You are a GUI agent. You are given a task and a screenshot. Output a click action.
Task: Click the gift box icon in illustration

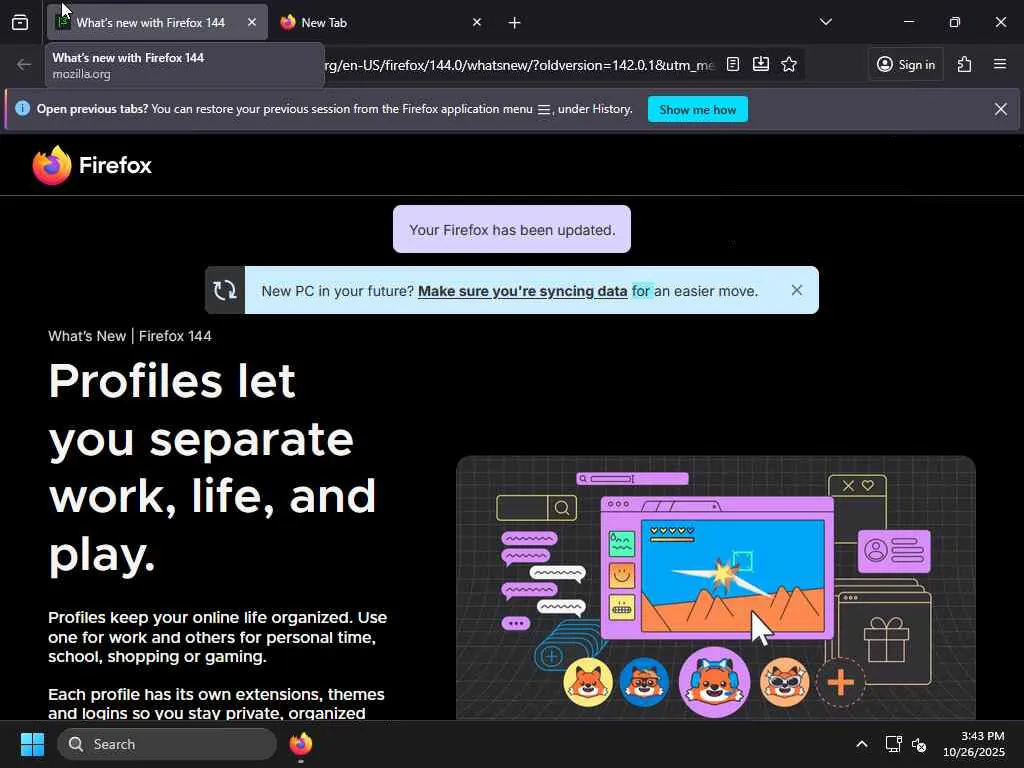pyautogui.click(x=886, y=640)
